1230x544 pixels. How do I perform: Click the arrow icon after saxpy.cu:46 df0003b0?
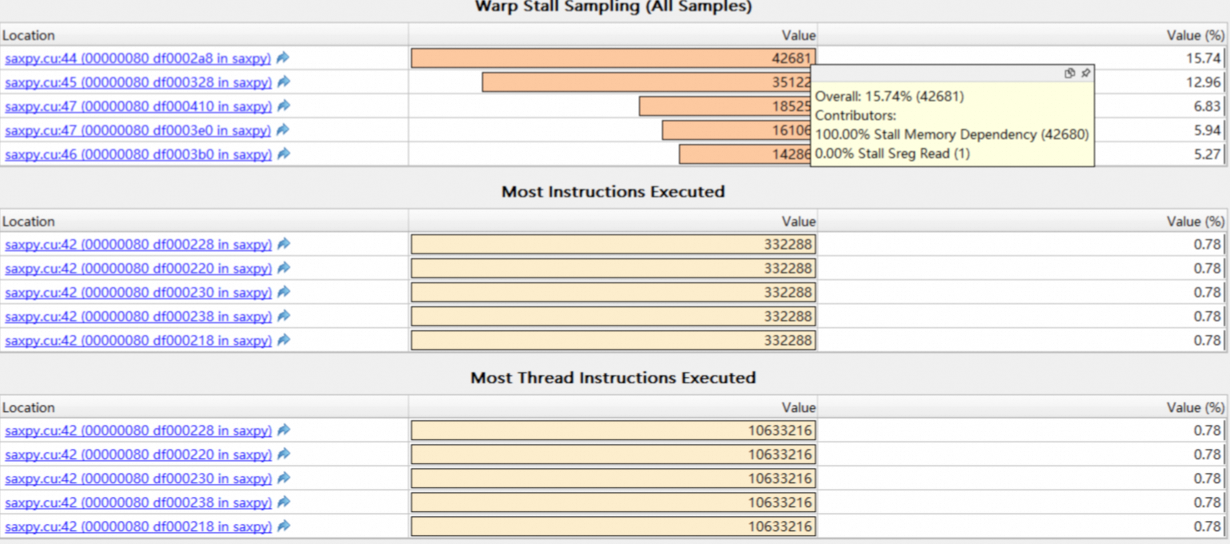283,154
